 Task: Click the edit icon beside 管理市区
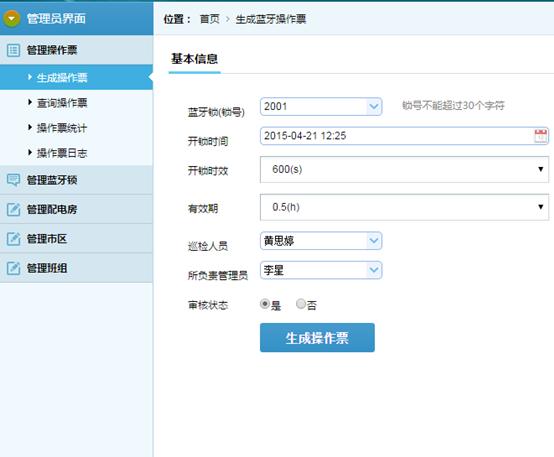click(x=13, y=239)
